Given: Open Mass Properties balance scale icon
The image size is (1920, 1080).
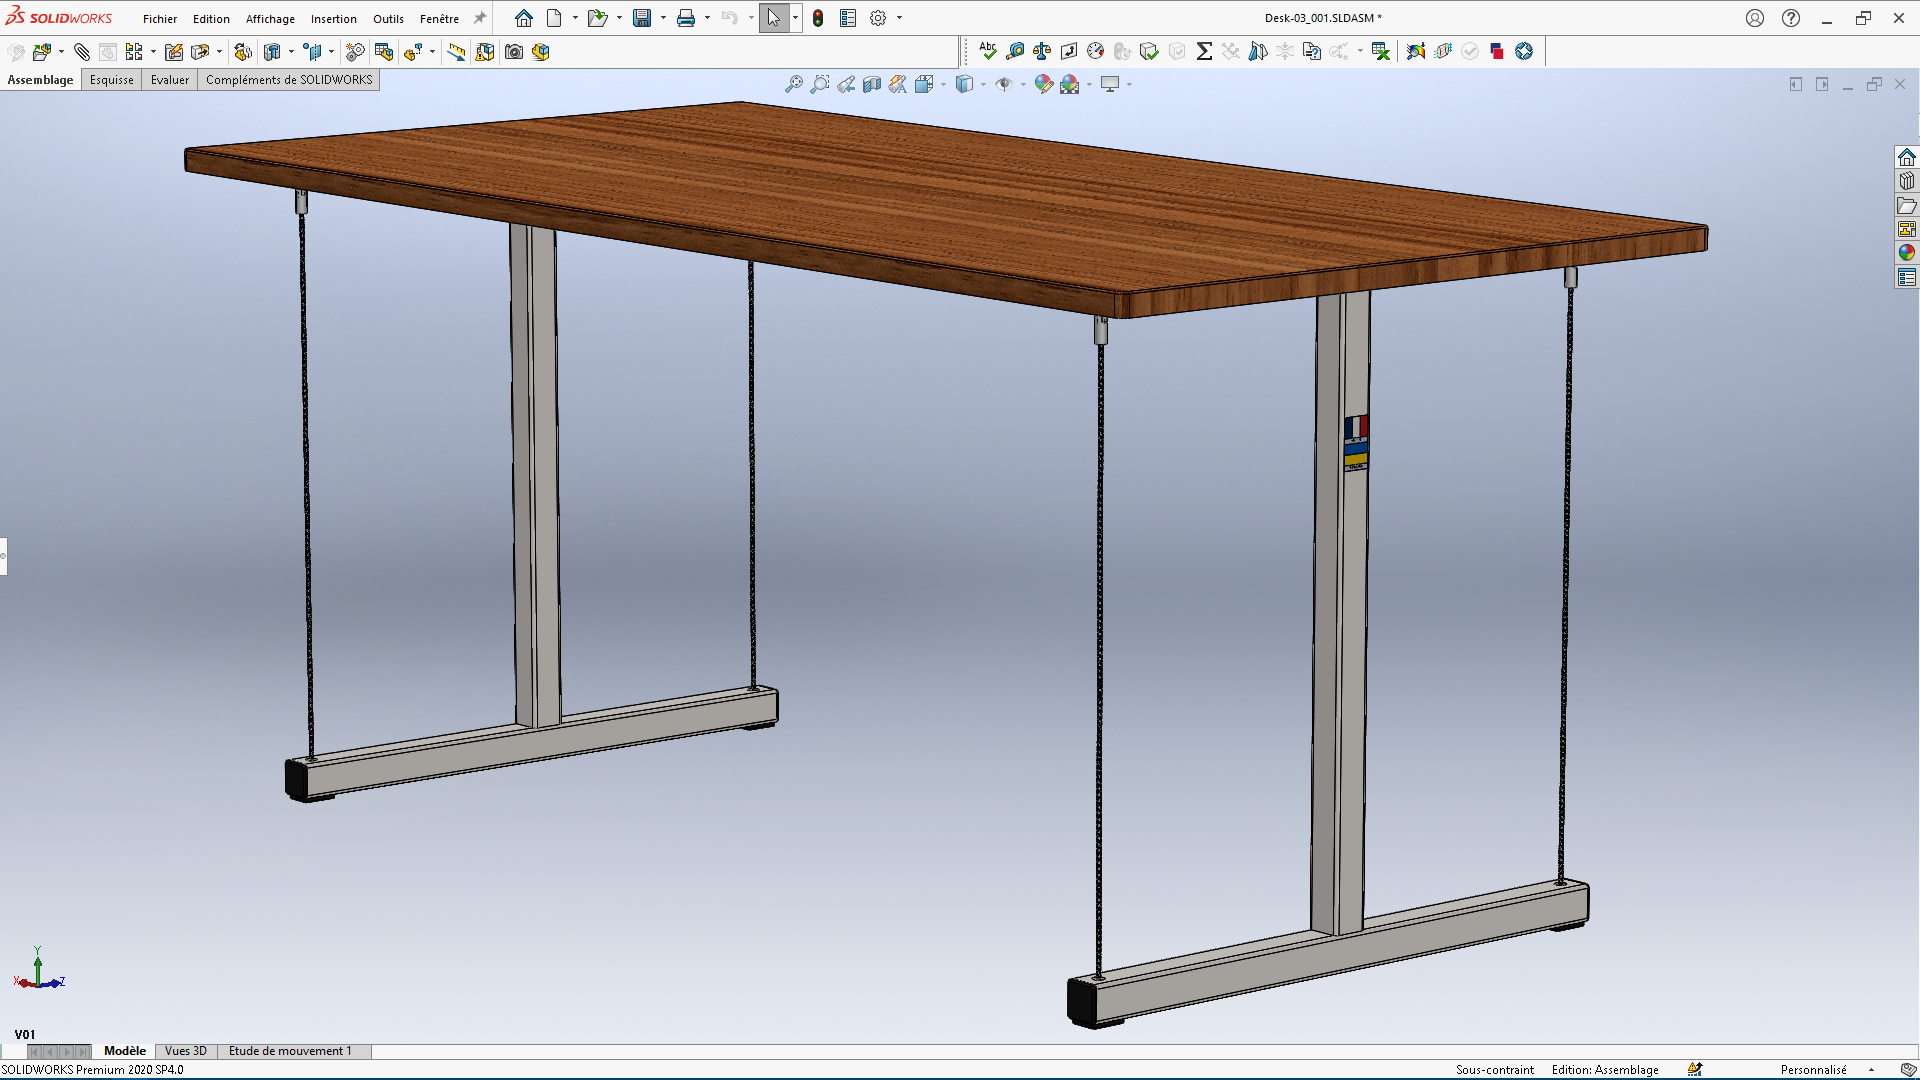Looking at the screenshot, I should 1042,51.
